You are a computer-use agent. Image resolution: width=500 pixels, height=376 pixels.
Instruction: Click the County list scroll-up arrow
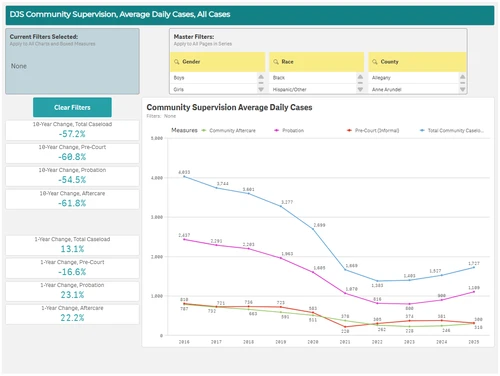coord(463,77)
